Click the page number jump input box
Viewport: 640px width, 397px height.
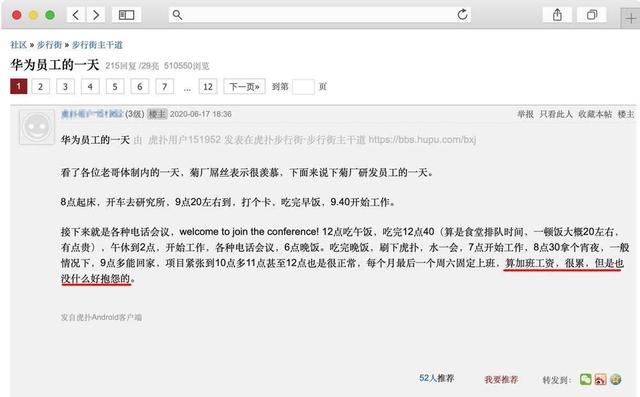[x=303, y=86]
